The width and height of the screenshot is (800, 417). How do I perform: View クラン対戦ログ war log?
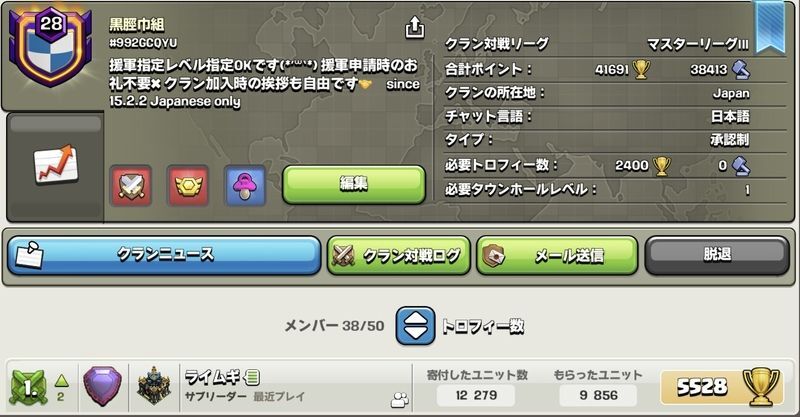(398, 255)
